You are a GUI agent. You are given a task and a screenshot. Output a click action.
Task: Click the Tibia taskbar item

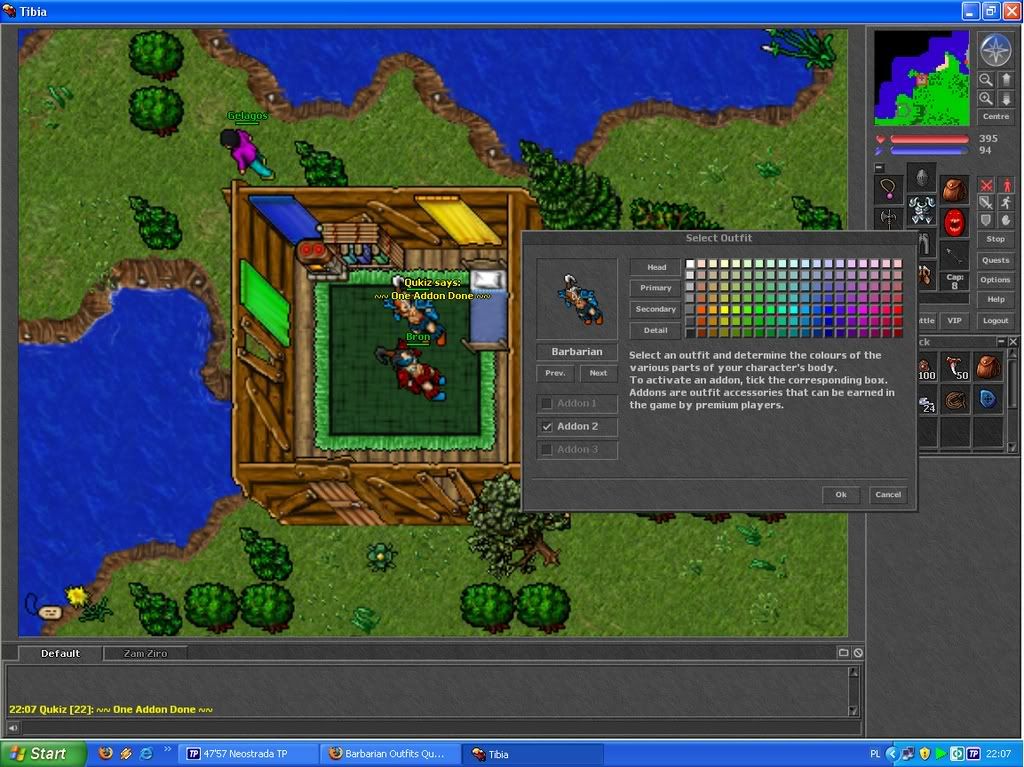tap(532, 754)
